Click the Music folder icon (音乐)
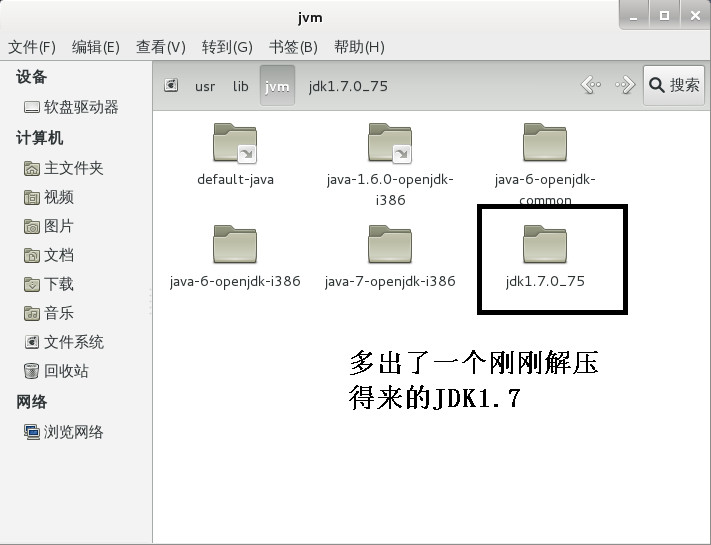Image resolution: width=711 pixels, height=545 pixels. coord(31,313)
